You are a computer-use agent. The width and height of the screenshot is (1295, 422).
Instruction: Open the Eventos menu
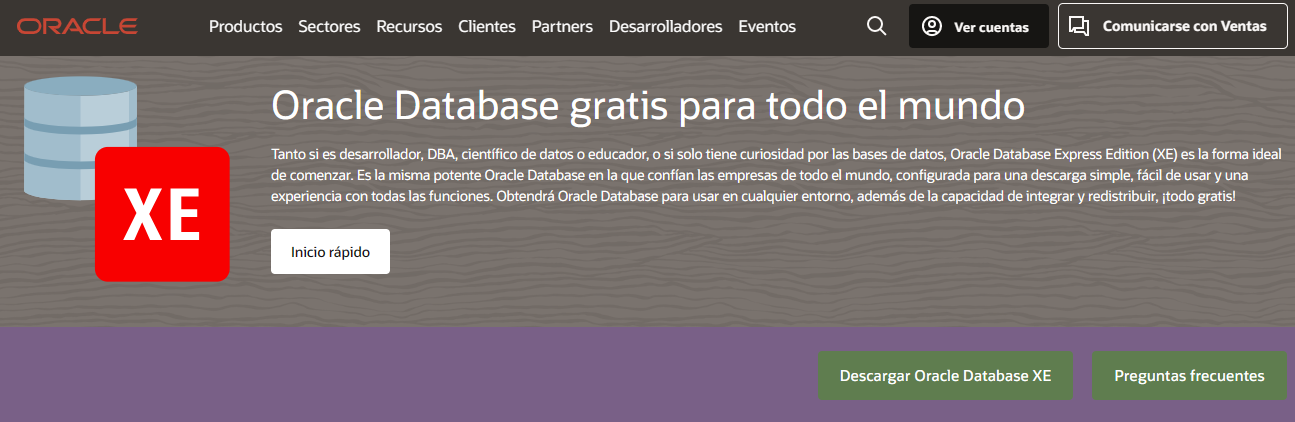[x=767, y=27]
